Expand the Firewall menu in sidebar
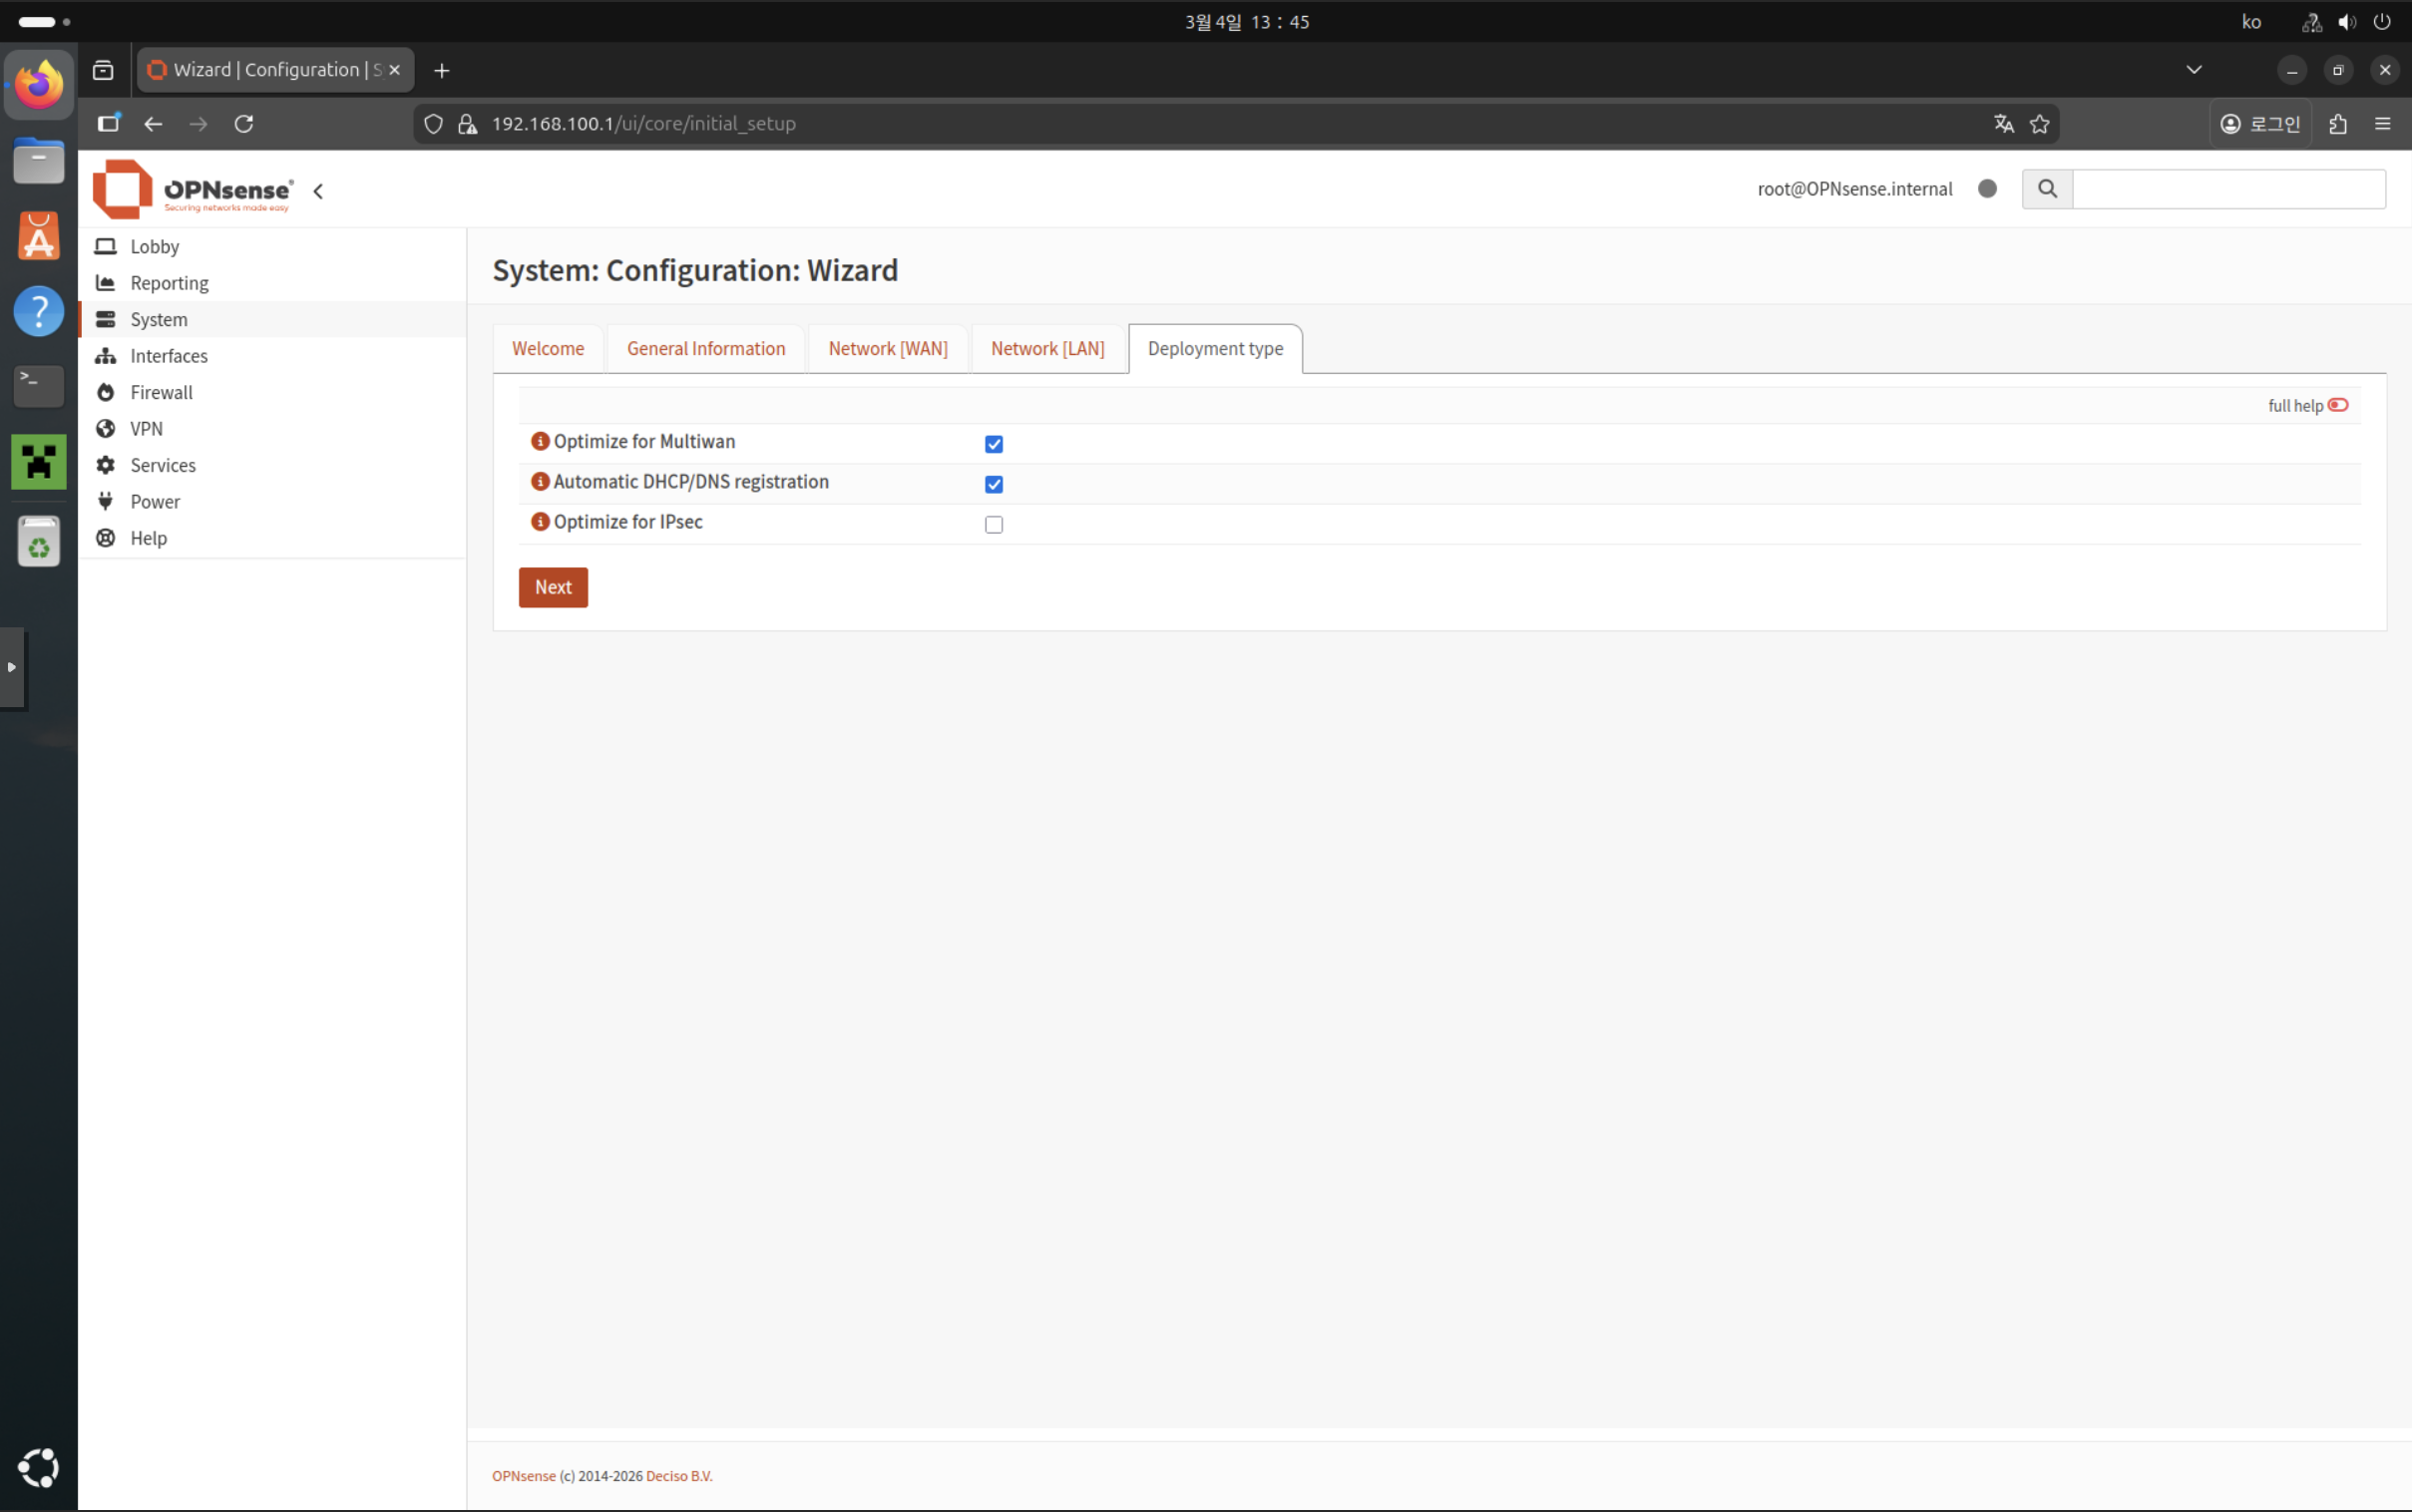 [x=161, y=392]
